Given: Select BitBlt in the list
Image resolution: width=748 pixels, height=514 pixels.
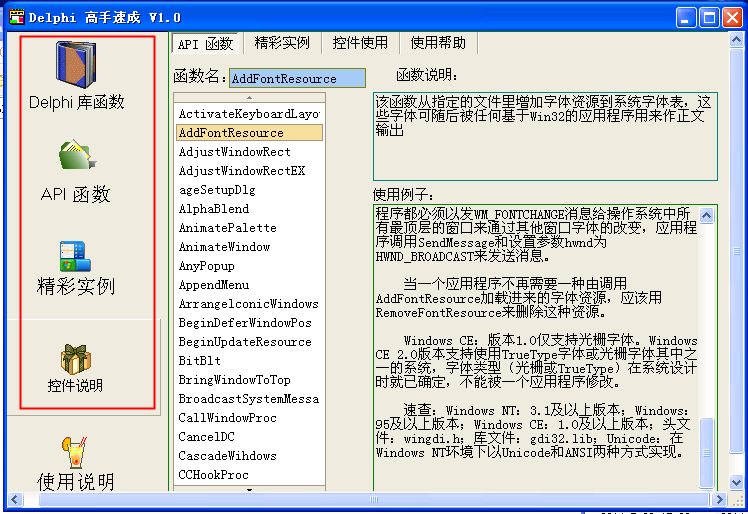Looking at the screenshot, I should pyautogui.click(x=249, y=361).
